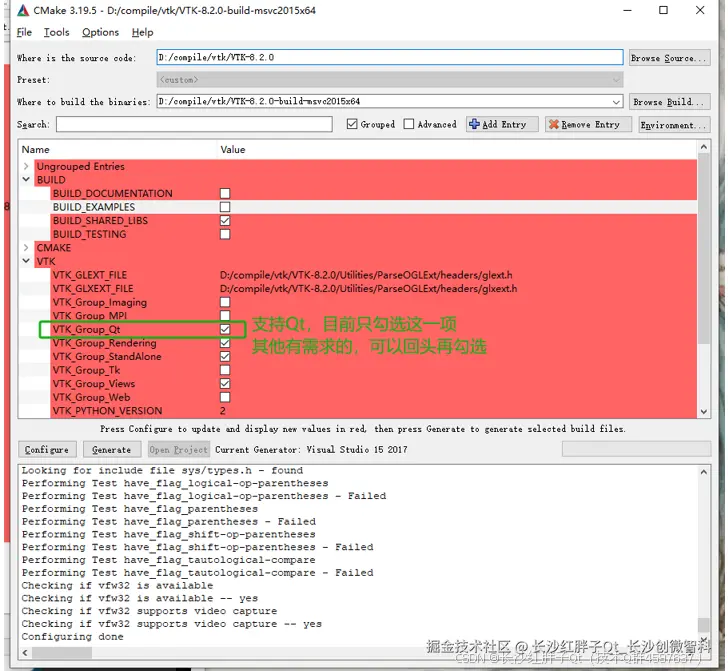The width and height of the screenshot is (728, 671).
Task: Check BUILD_EXAMPLES option
Action: [x=225, y=207]
